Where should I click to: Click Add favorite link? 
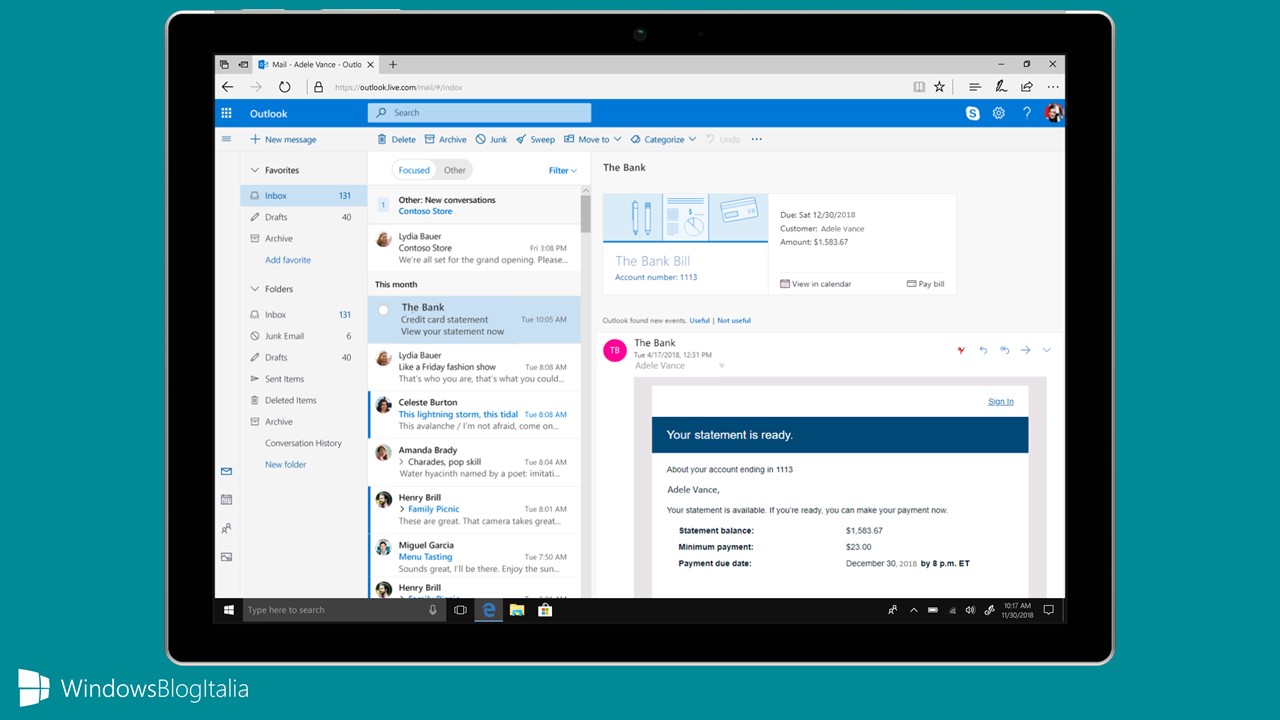[288, 260]
